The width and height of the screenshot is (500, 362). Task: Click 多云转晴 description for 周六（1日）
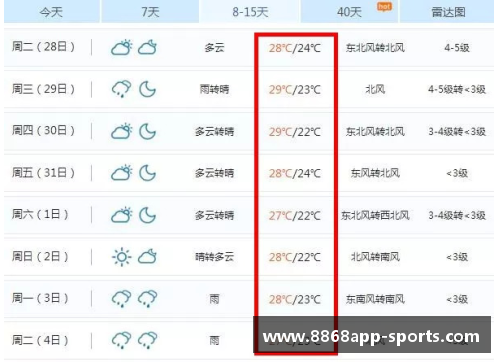click(x=214, y=215)
